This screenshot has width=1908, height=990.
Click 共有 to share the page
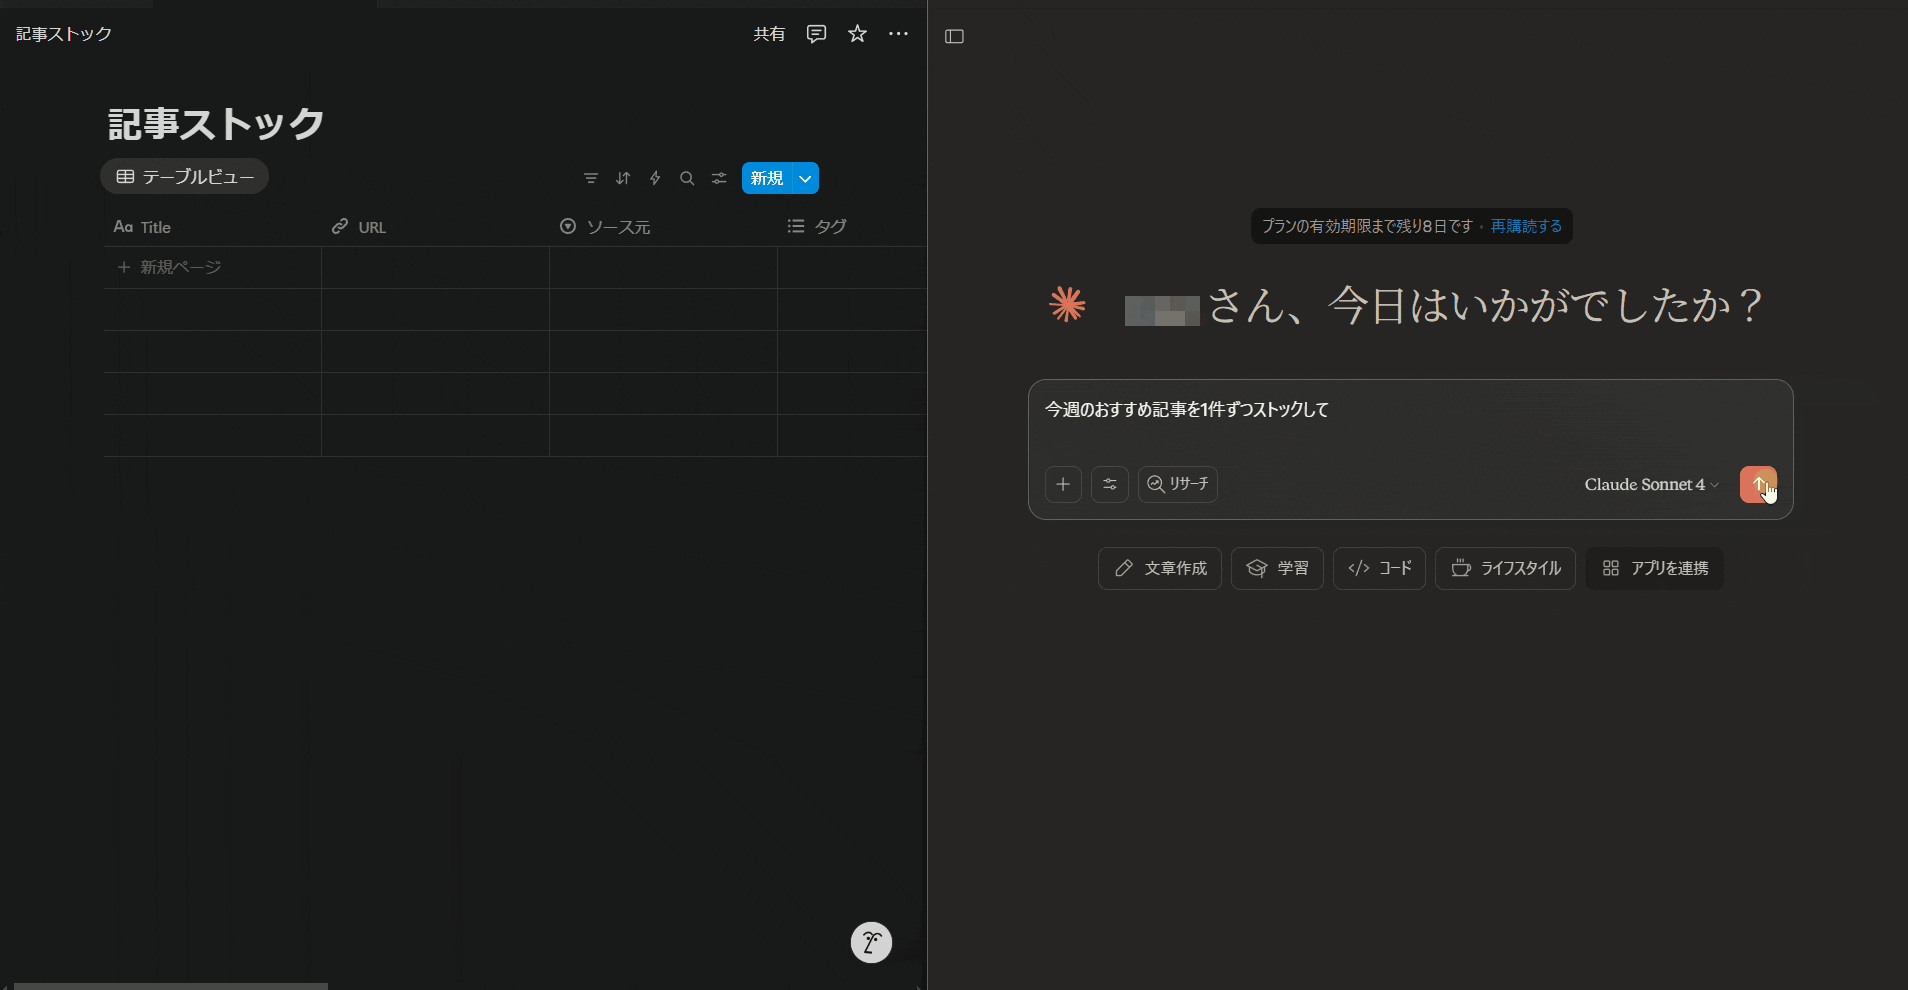(x=768, y=33)
